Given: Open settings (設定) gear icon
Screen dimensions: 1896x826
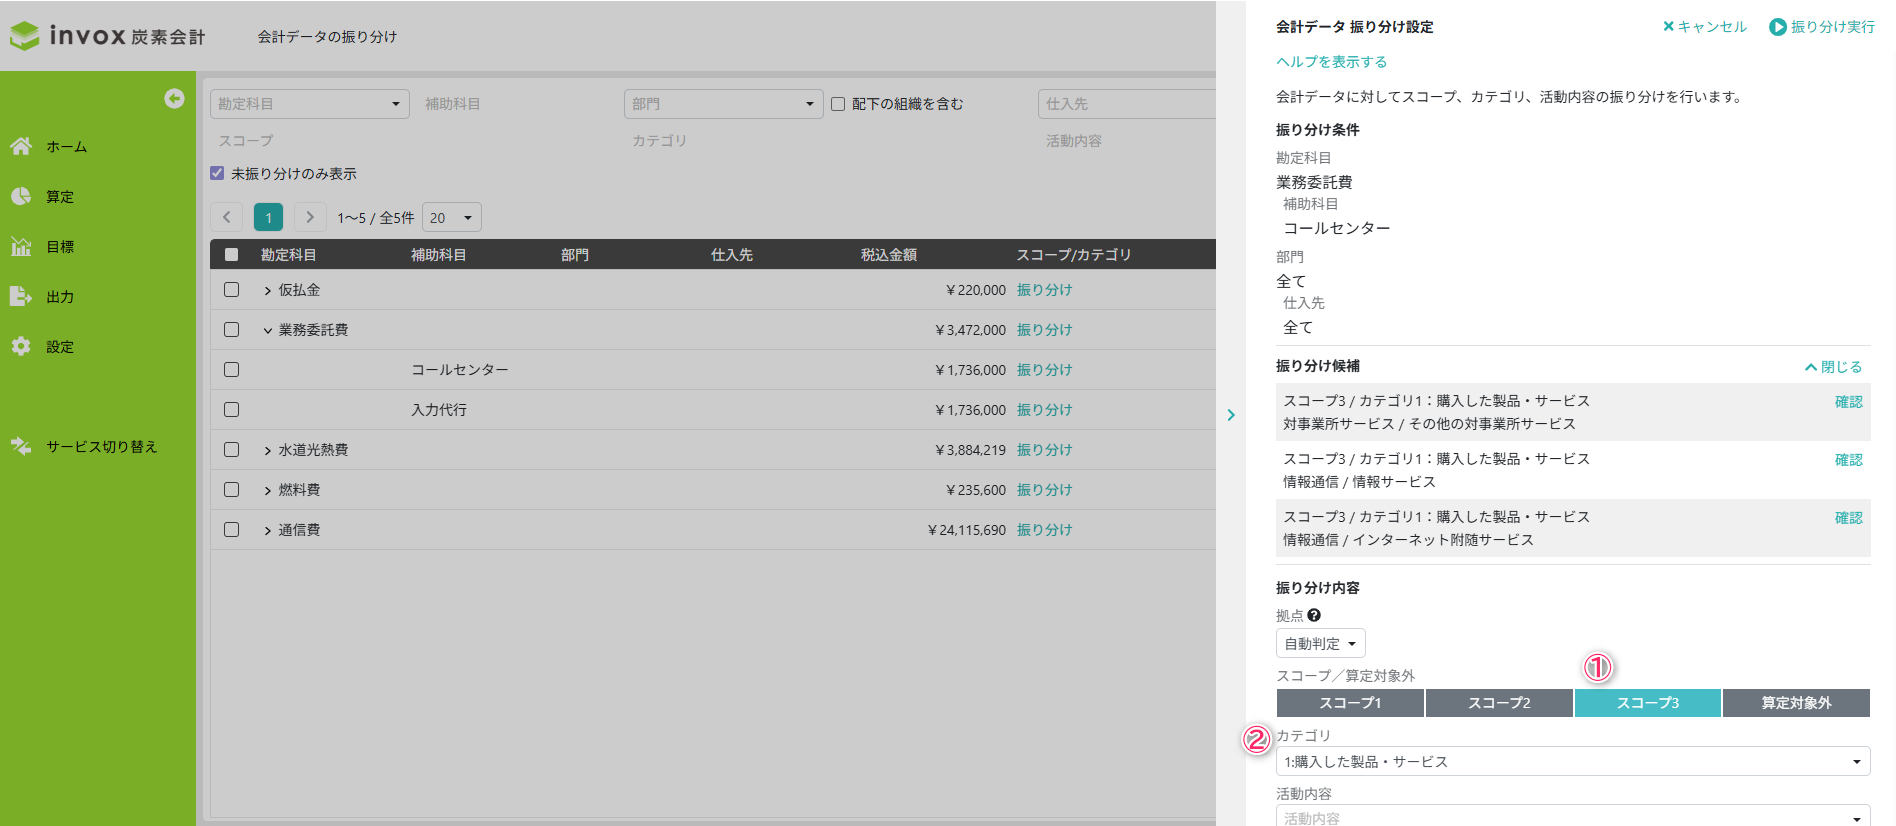Looking at the screenshot, I should coord(21,346).
